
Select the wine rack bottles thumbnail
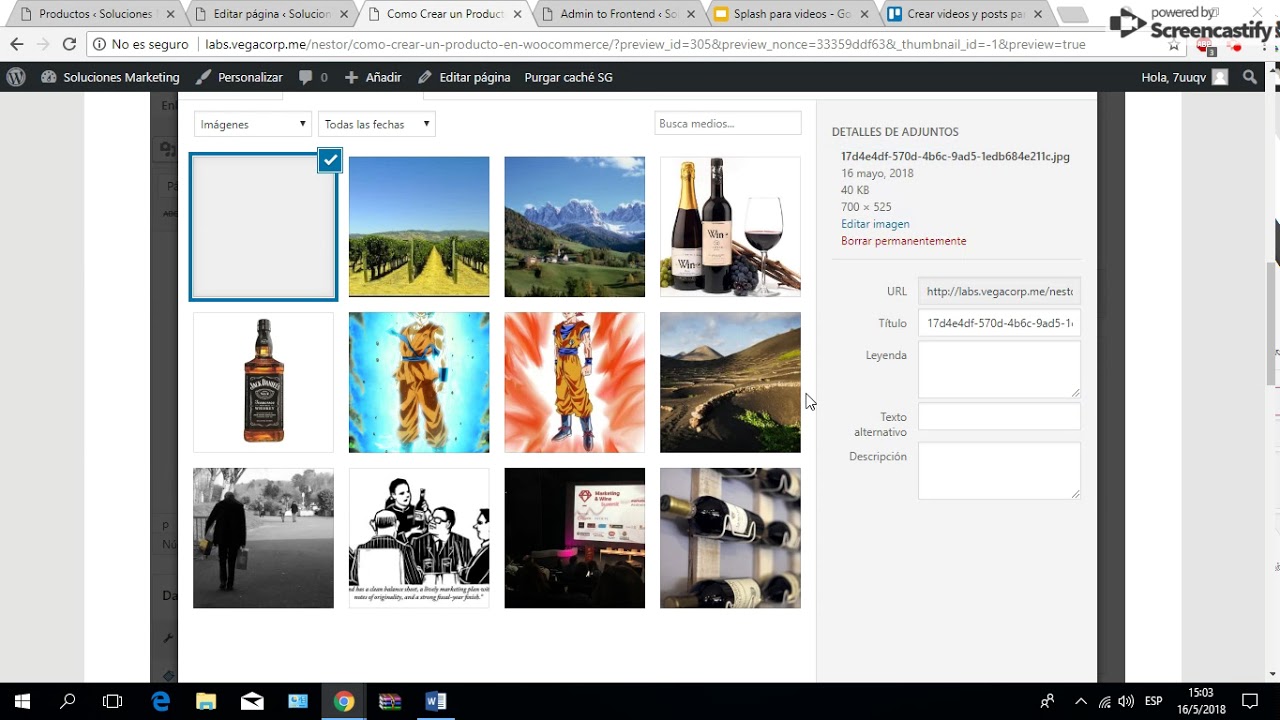click(x=730, y=538)
